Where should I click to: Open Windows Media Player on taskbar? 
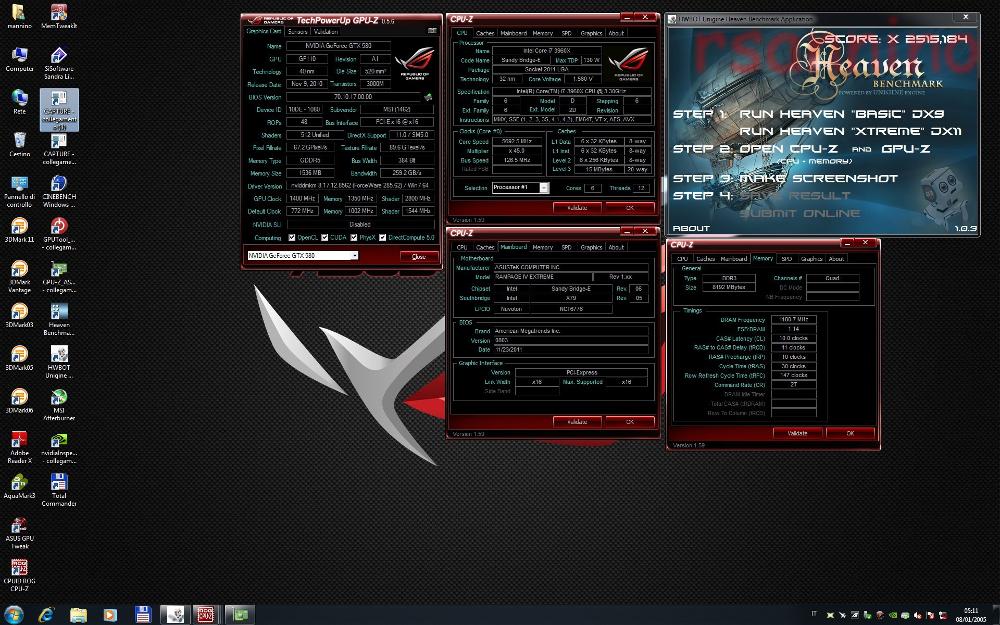pos(110,615)
